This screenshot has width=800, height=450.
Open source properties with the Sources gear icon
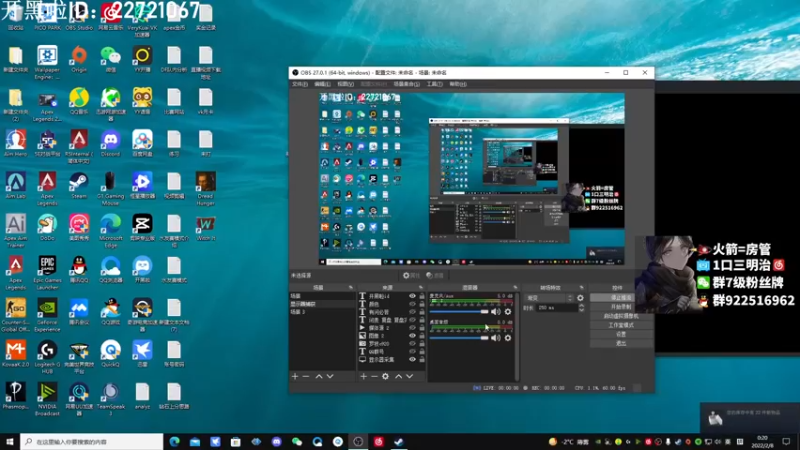pos(386,377)
